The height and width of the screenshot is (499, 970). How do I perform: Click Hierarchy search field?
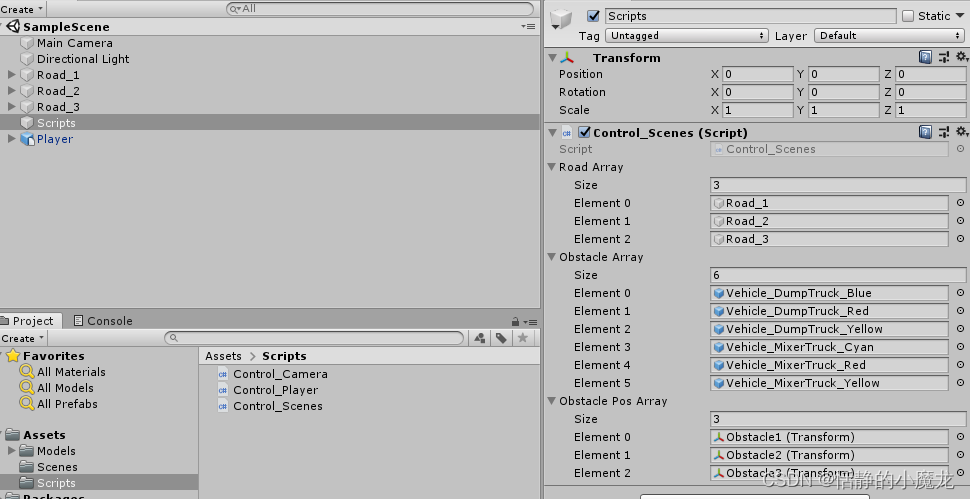coord(380,9)
